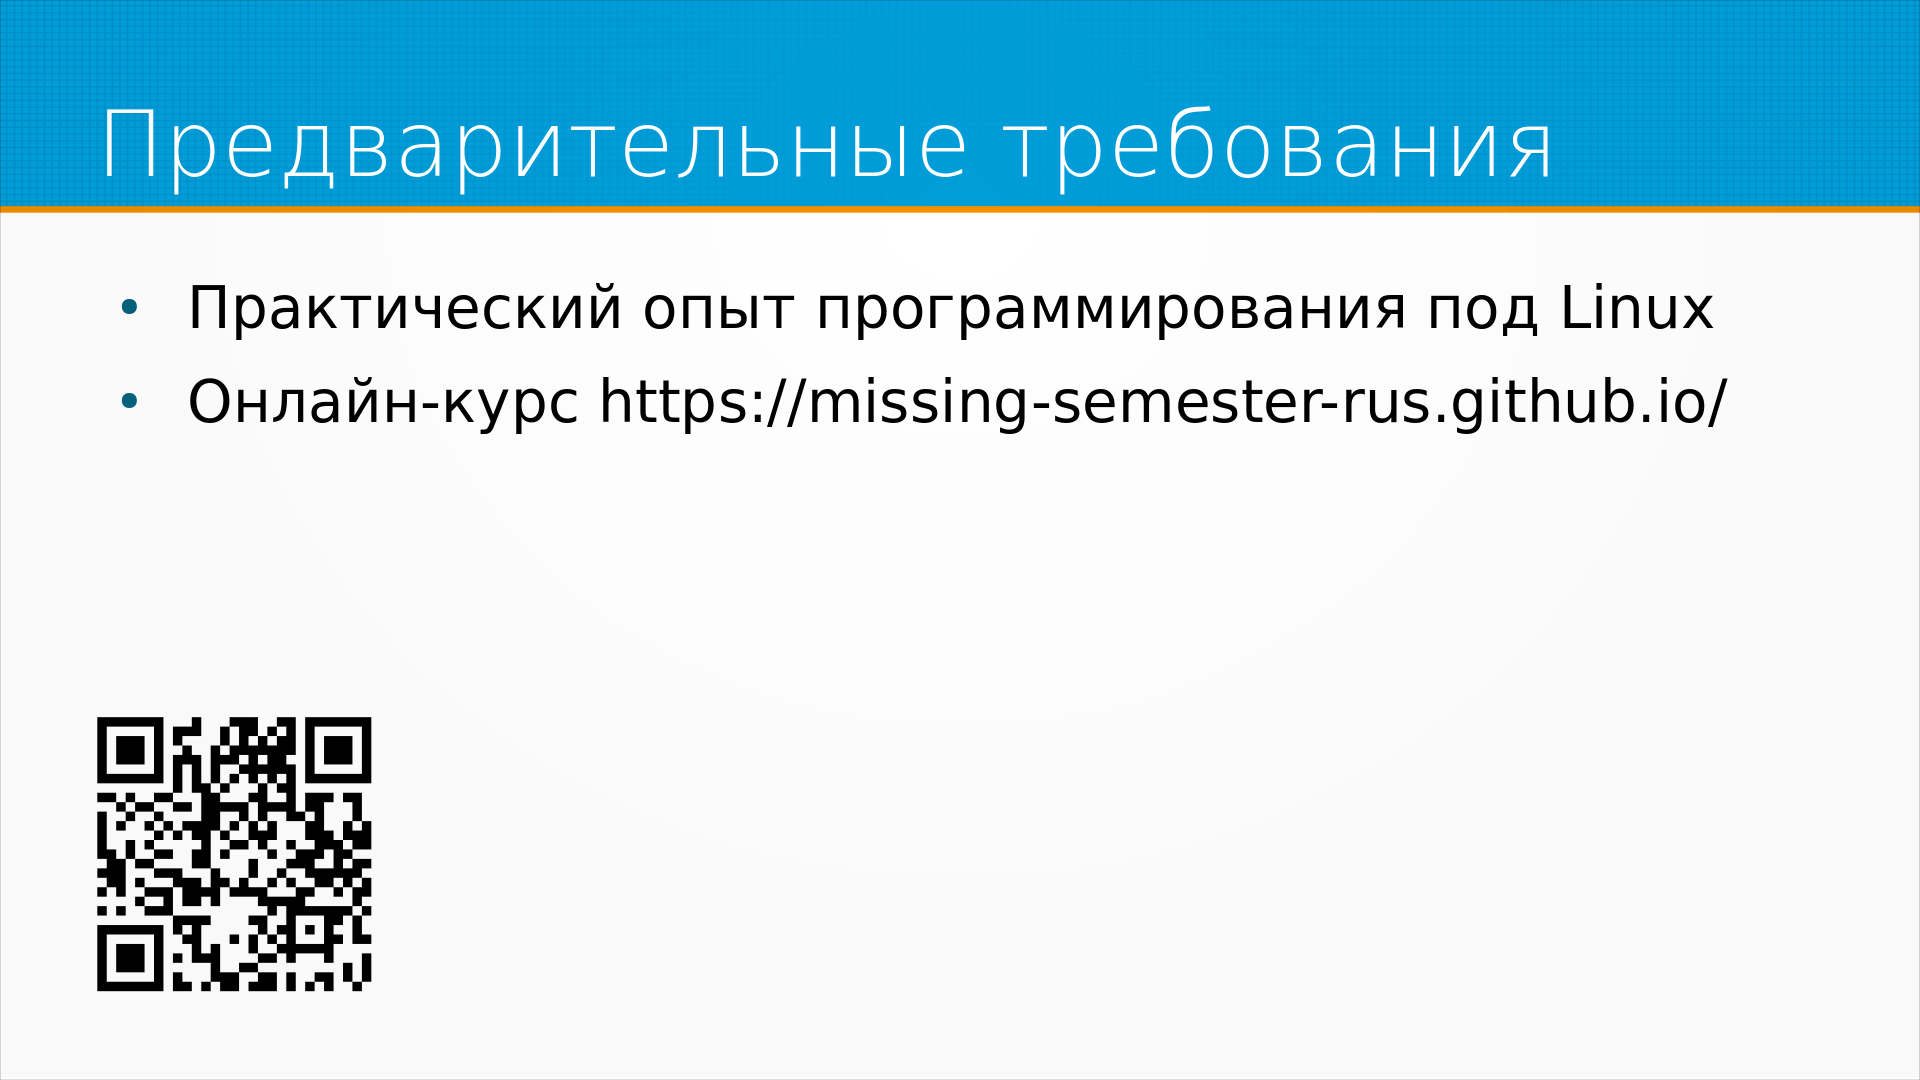Click the slide title "Предварительные требования"
The image size is (1920, 1080).
click(x=826, y=146)
